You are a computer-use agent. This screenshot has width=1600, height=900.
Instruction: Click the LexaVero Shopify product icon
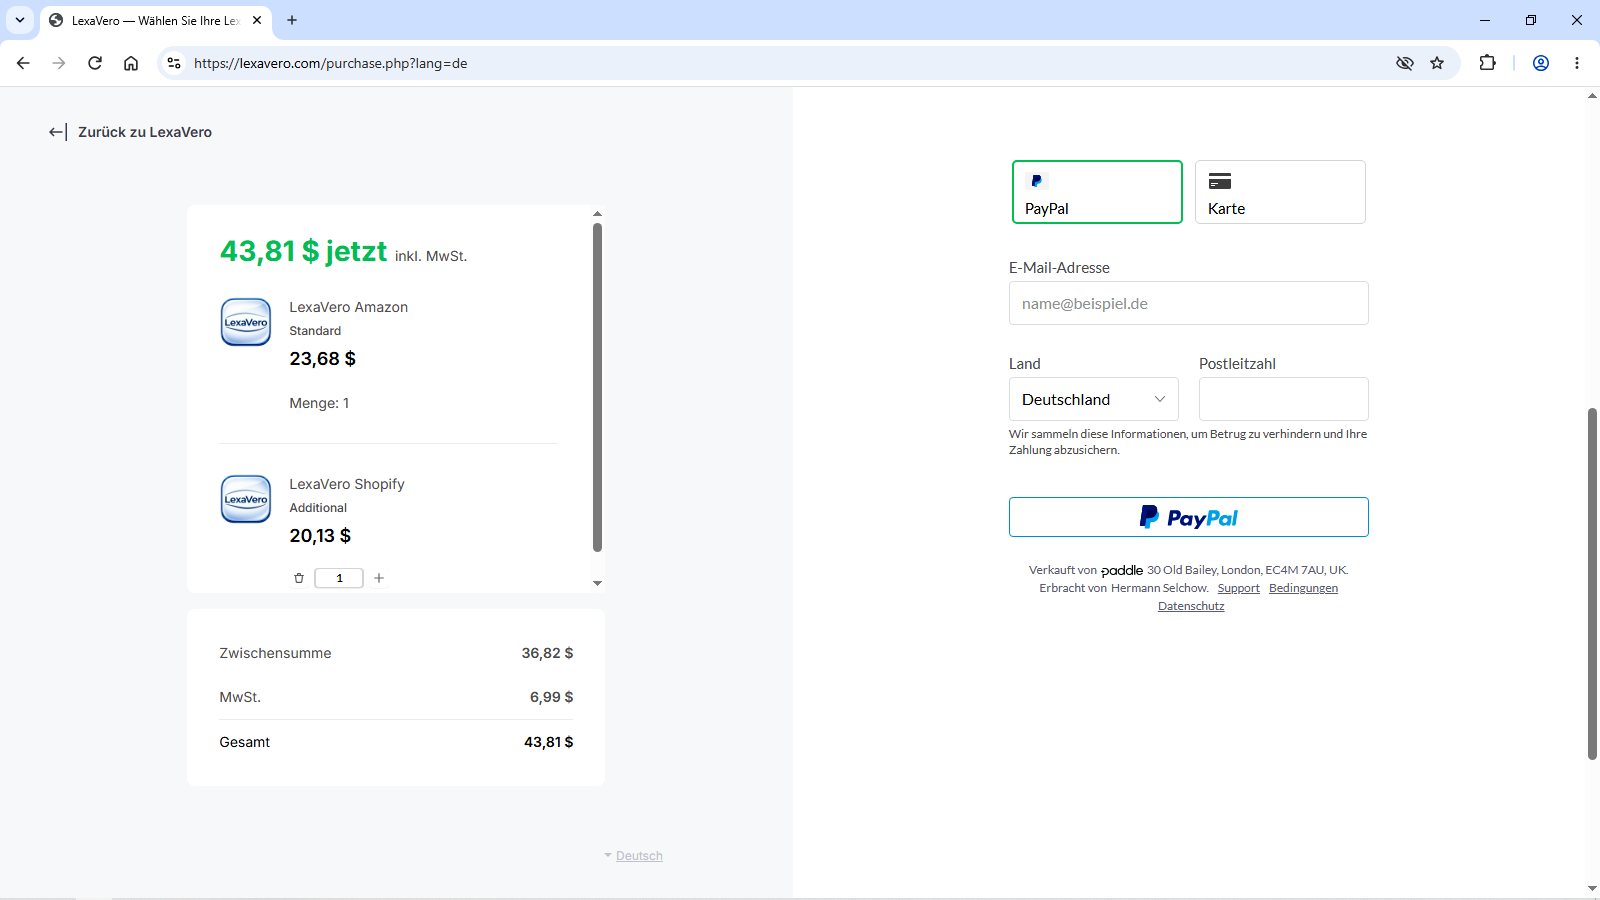click(246, 499)
